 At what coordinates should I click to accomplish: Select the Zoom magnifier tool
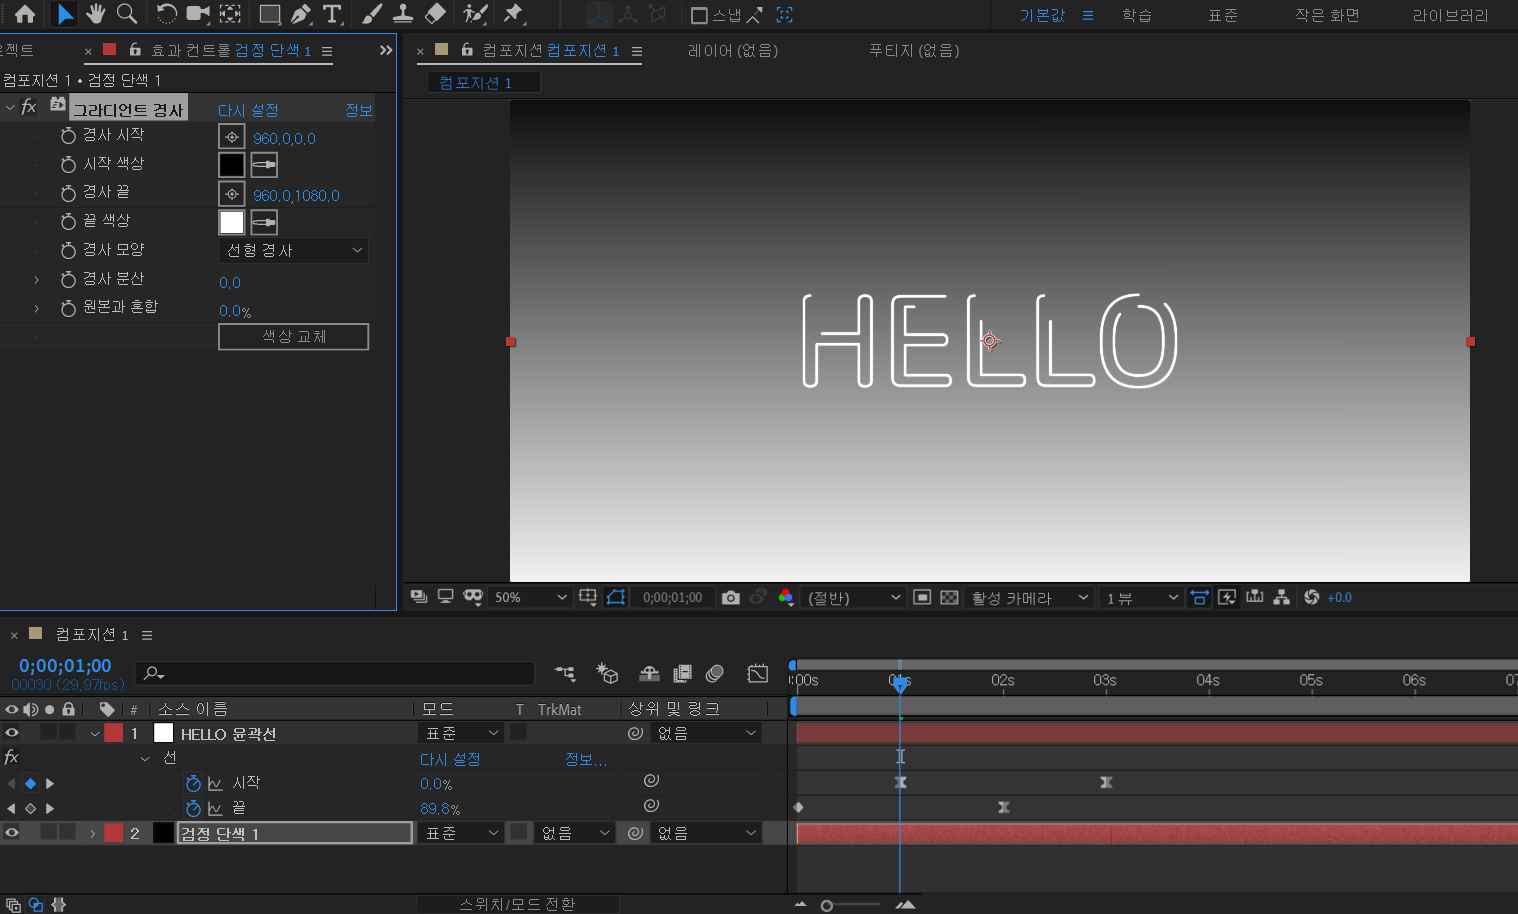pyautogui.click(x=127, y=14)
